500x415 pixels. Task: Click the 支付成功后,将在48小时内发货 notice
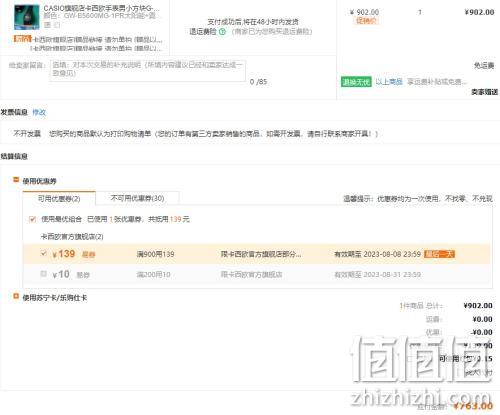click(x=253, y=22)
